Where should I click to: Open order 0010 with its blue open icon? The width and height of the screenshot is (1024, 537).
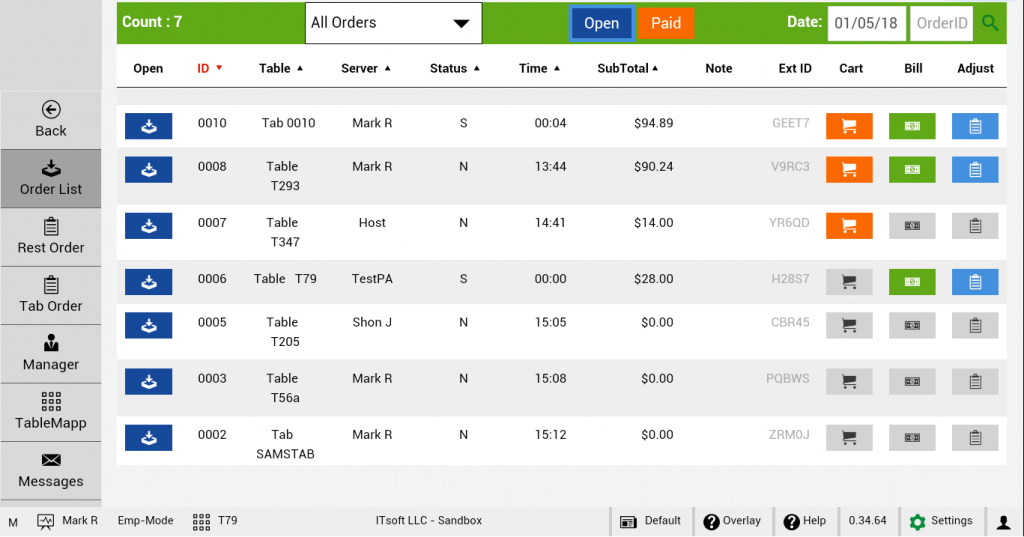[x=148, y=126]
